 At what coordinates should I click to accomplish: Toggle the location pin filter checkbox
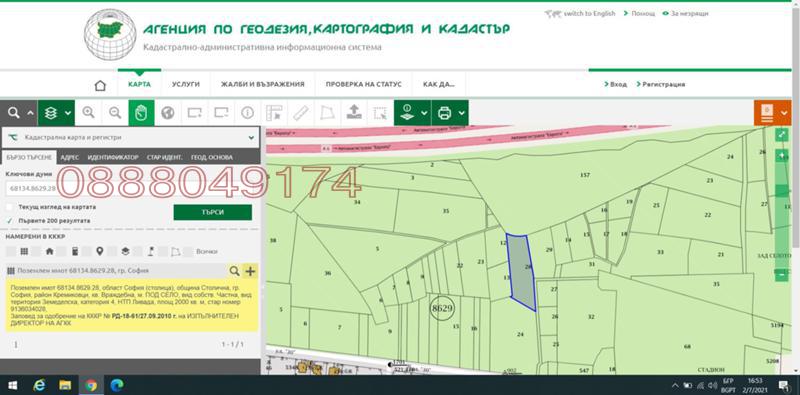[87, 251]
